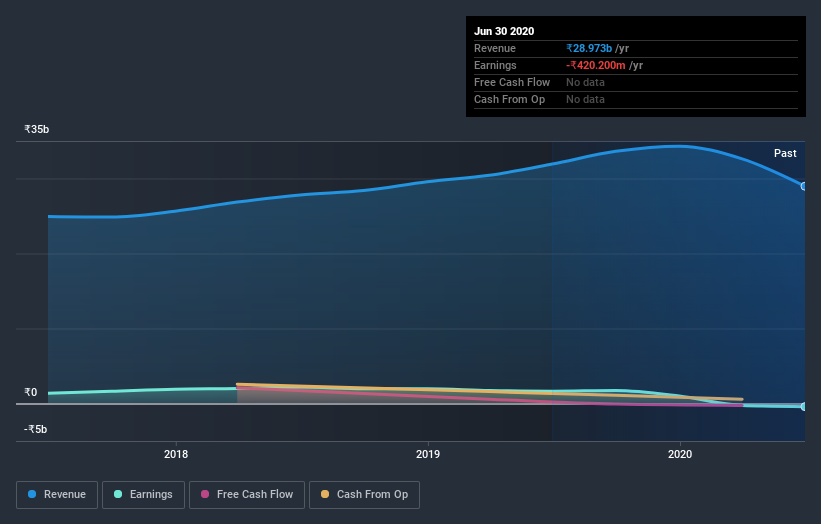
Task: Click the 'Cash From Op' tooltip row label
Action: (509, 99)
